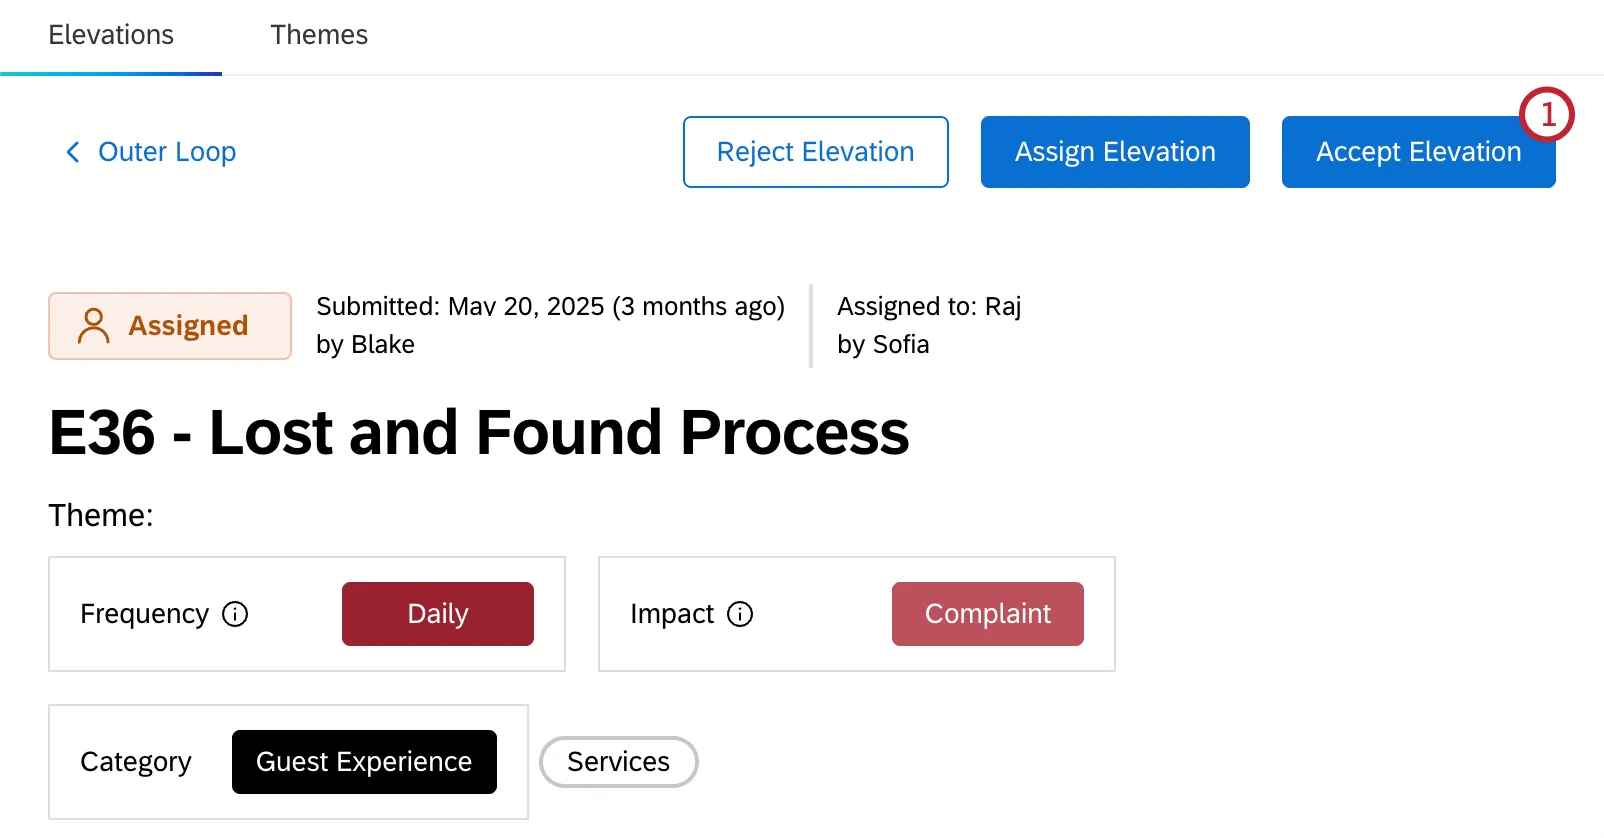1604x838 pixels.
Task: Click the Services tag pill
Action: click(x=618, y=761)
